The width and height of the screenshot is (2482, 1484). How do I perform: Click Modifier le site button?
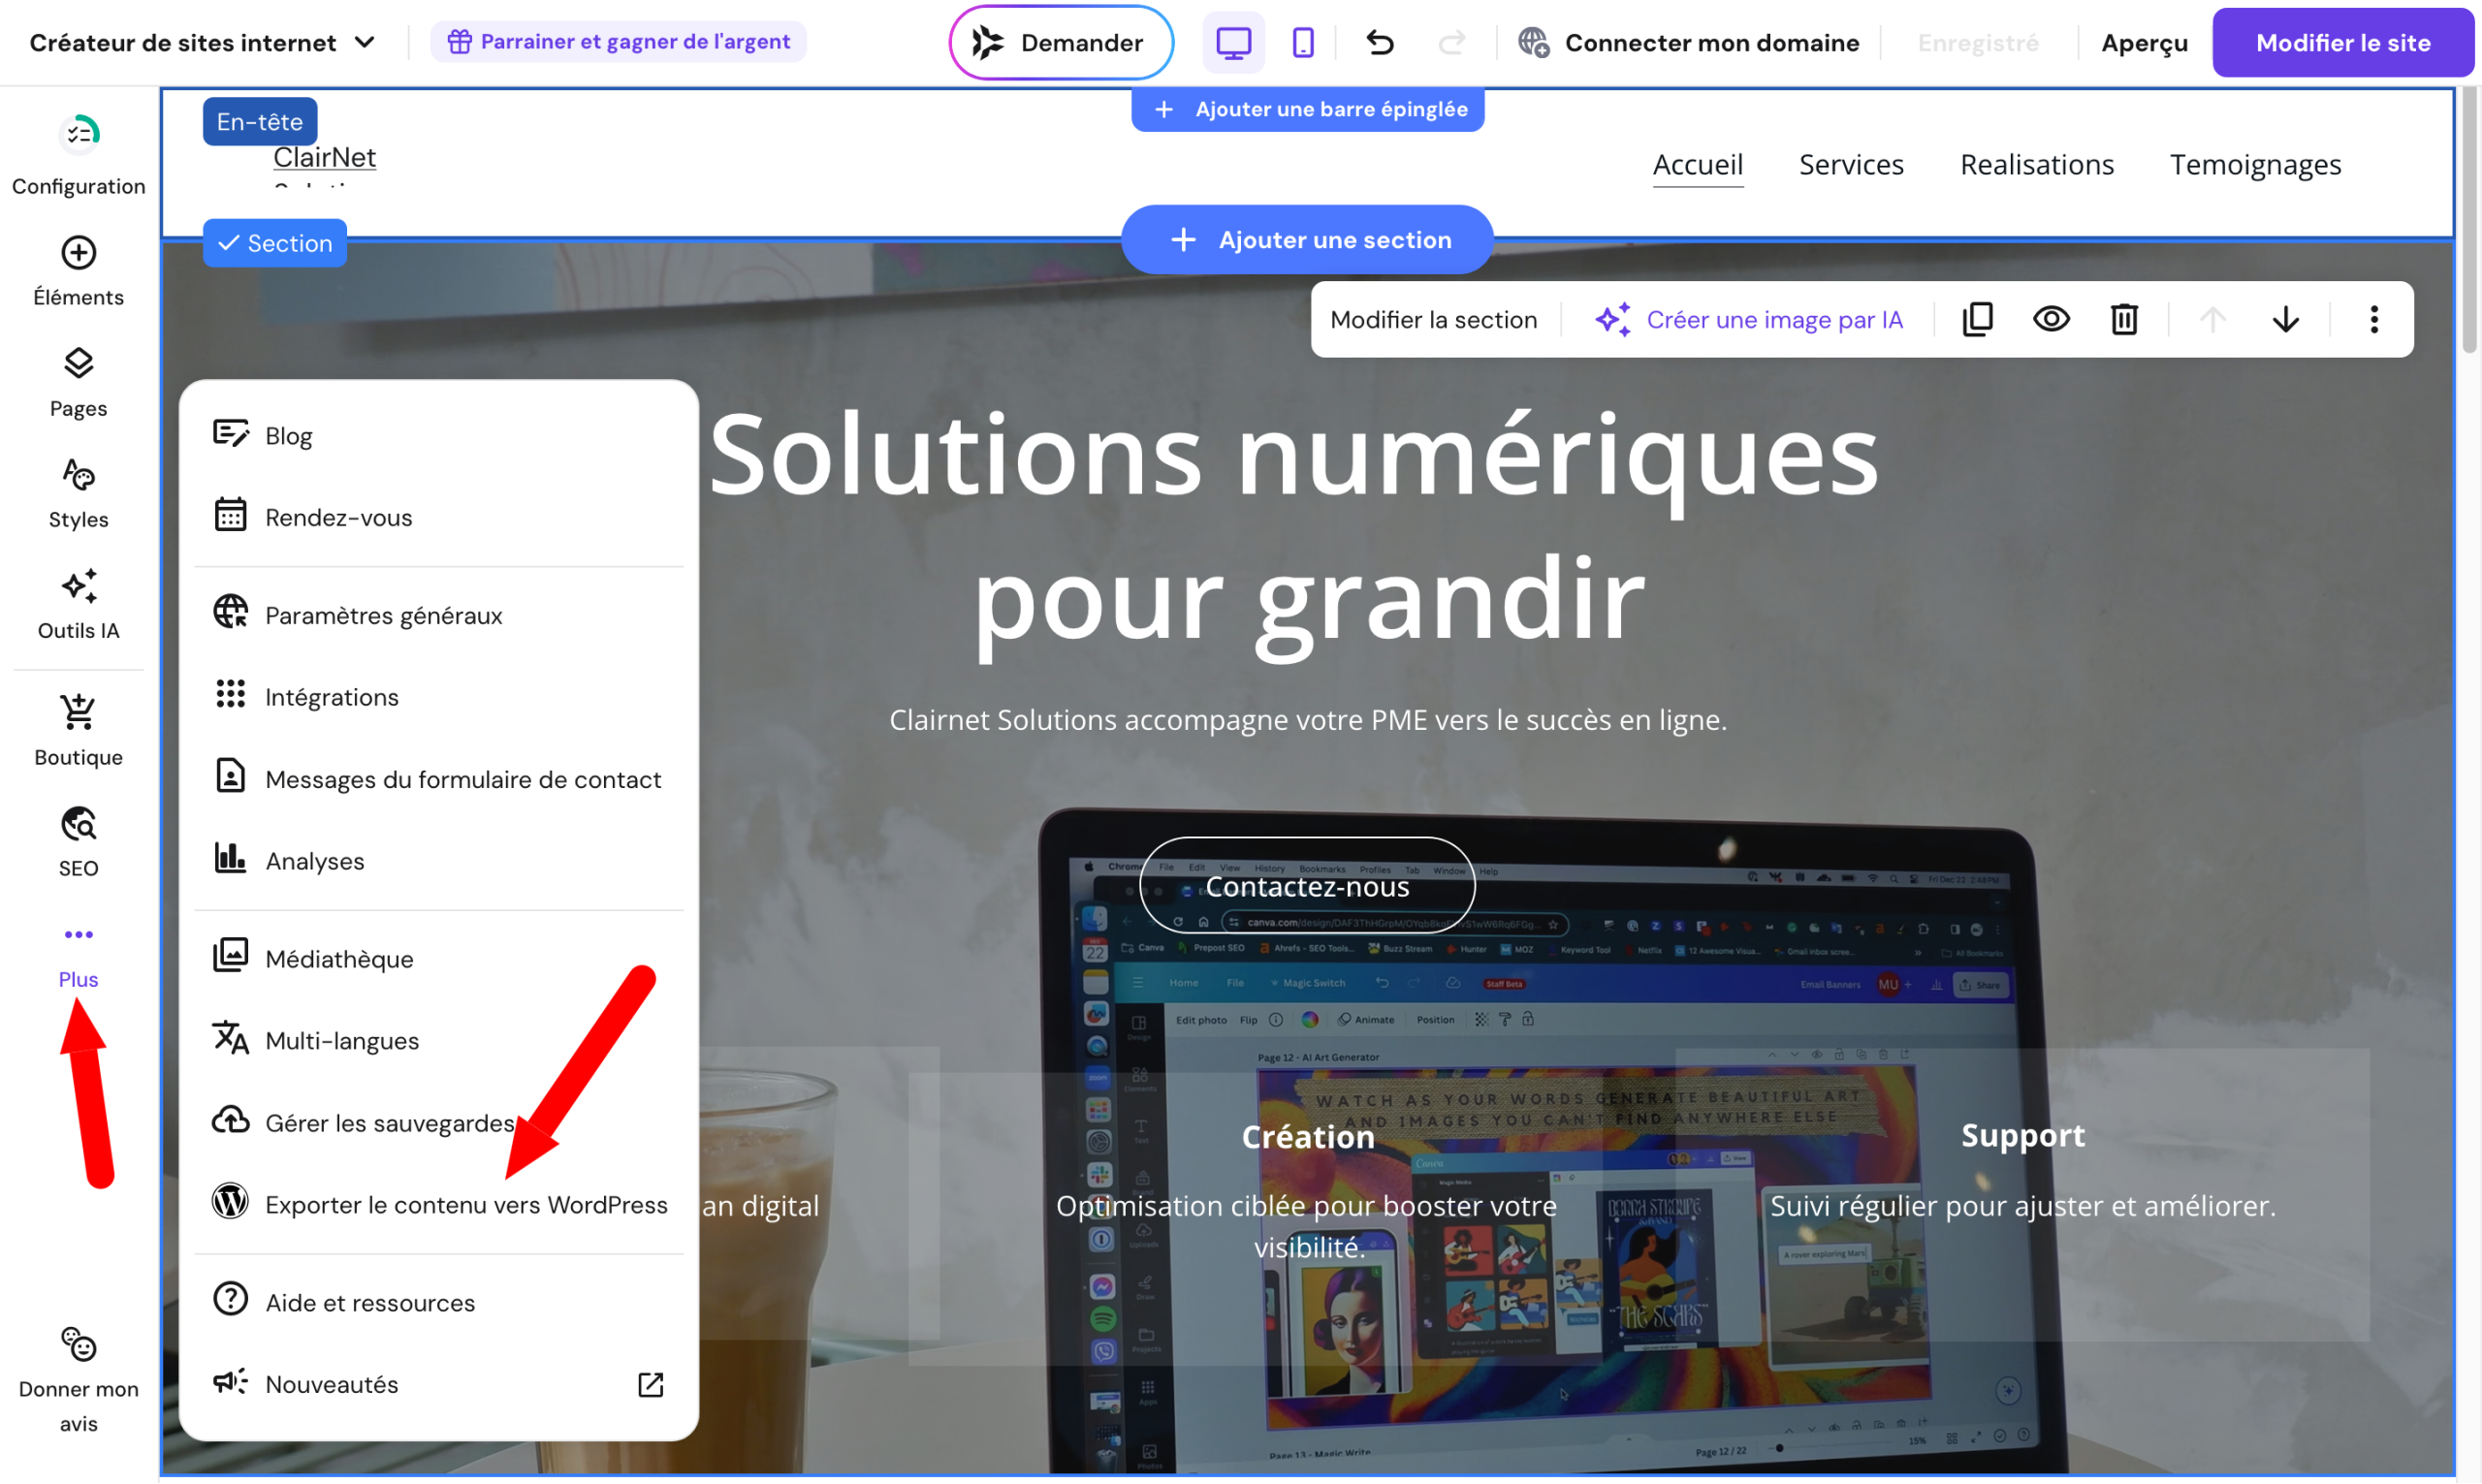click(2342, 42)
